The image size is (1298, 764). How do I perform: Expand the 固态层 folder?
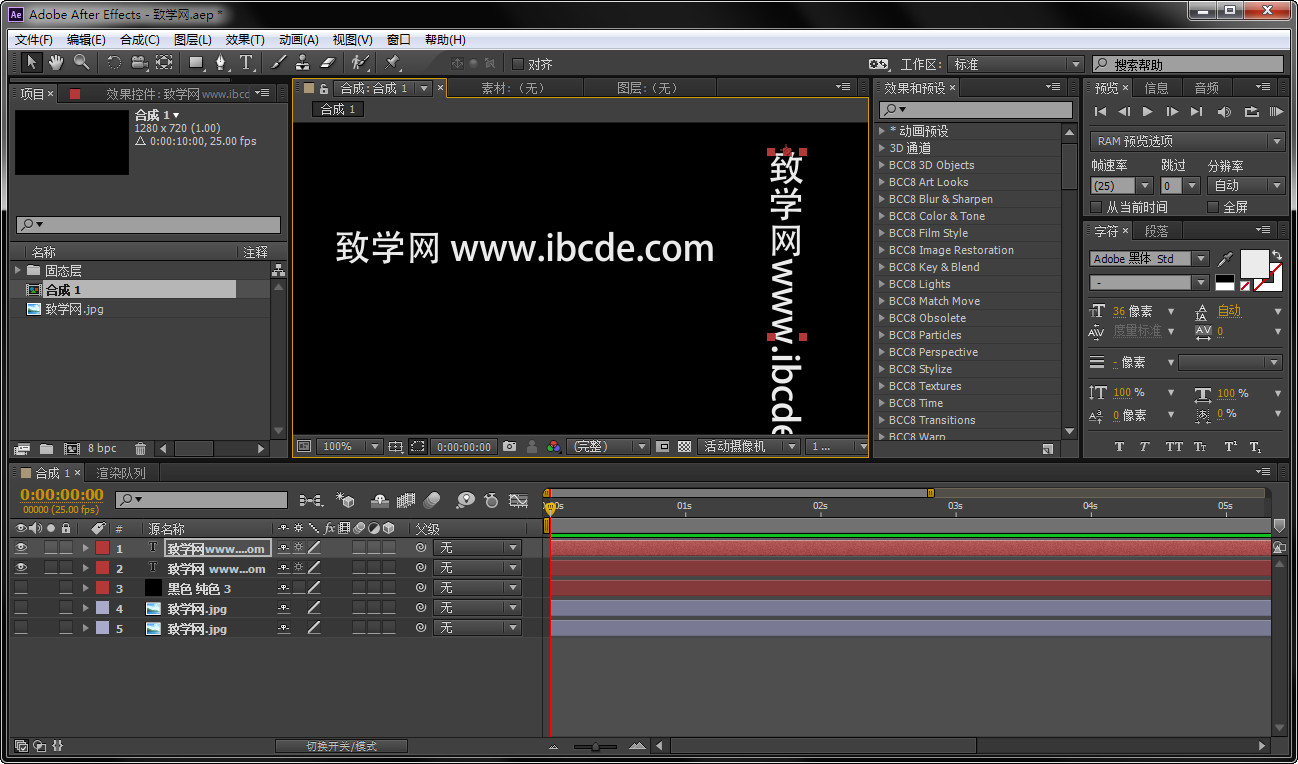pos(18,271)
